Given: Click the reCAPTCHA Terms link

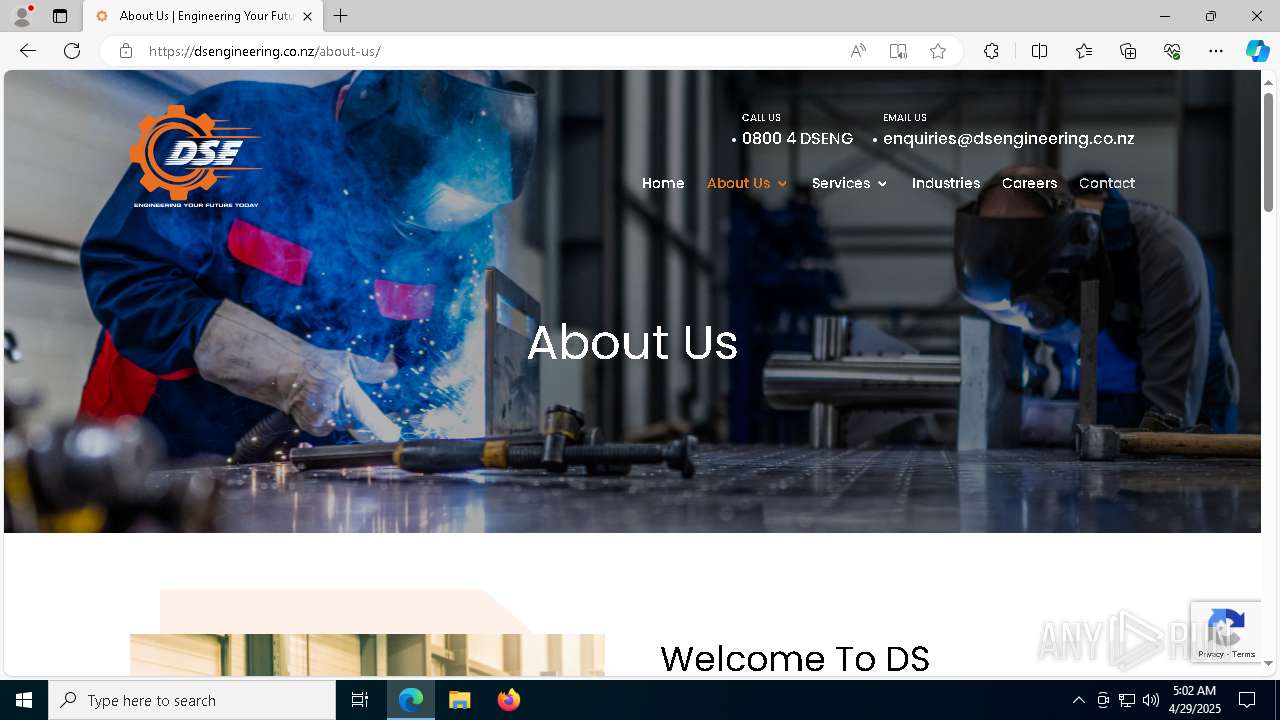Looking at the screenshot, I should point(1244,654).
